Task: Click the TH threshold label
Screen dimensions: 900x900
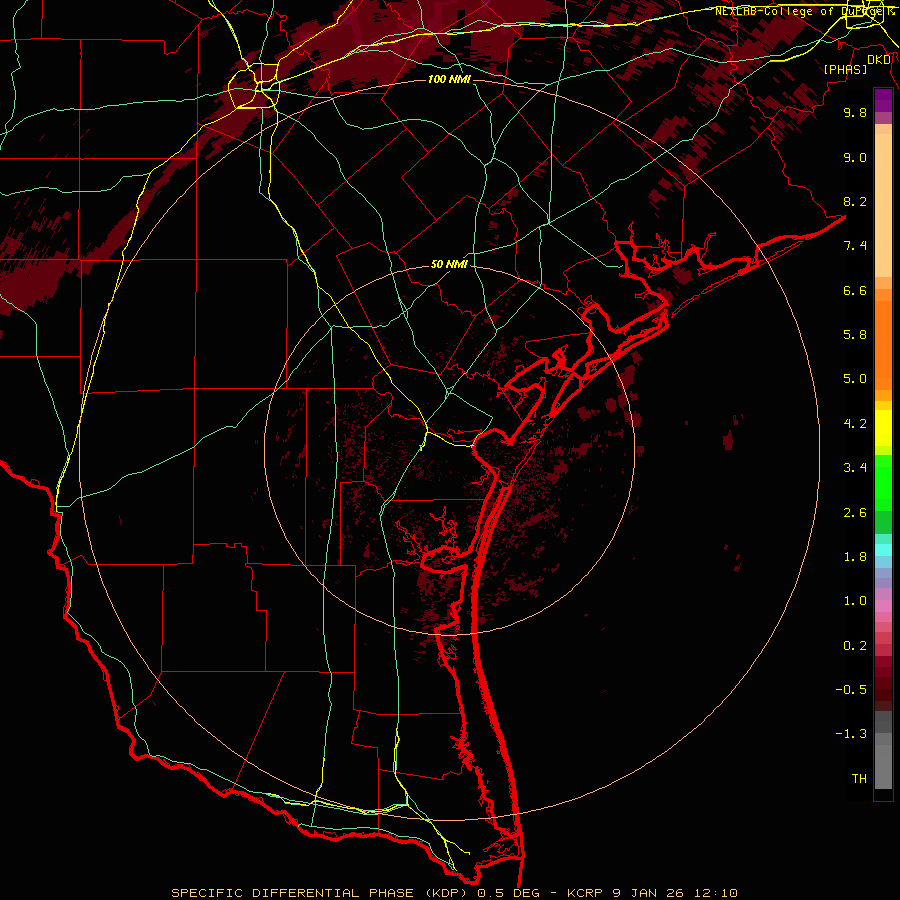Action: pyautogui.click(x=859, y=779)
